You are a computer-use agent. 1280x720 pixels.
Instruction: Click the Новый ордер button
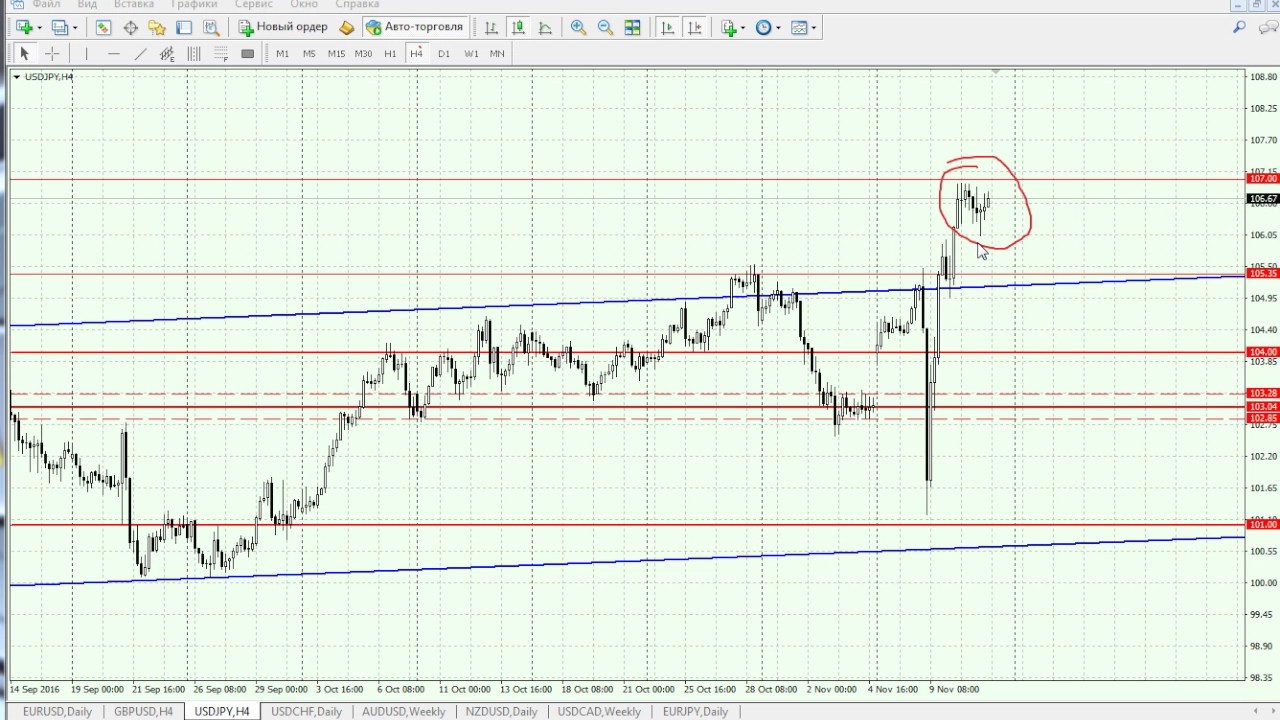click(x=283, y=28)
